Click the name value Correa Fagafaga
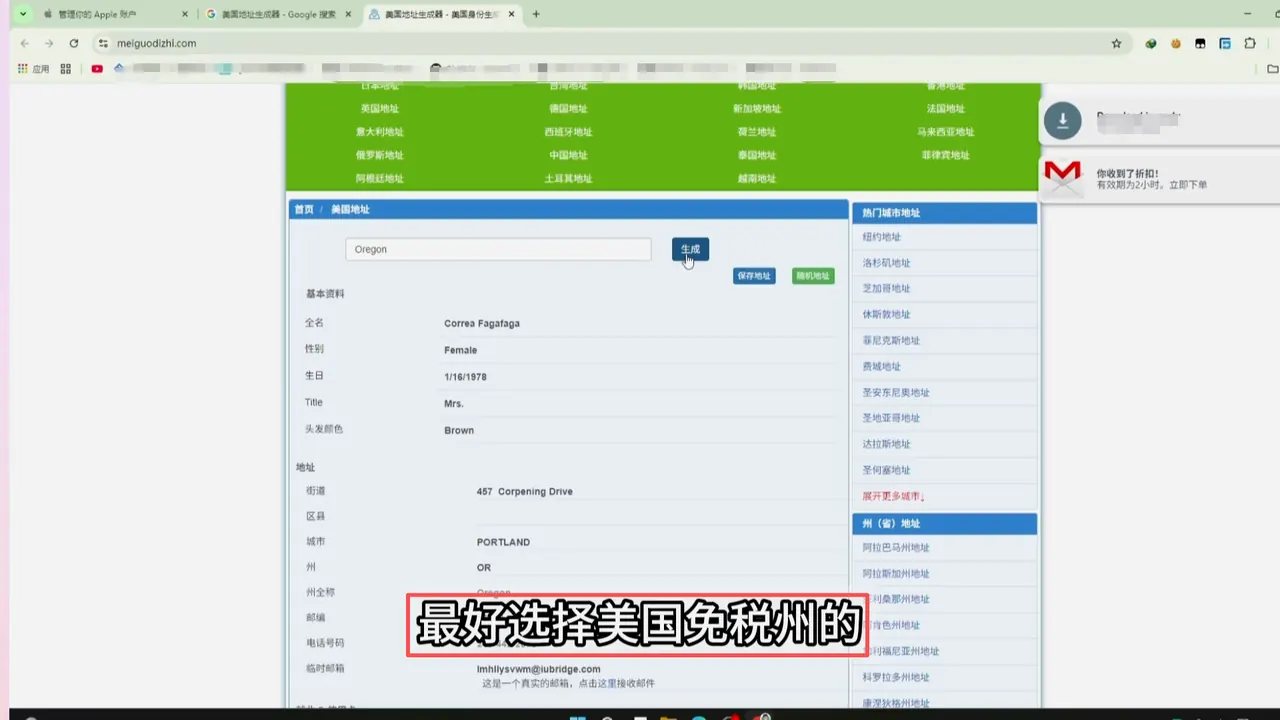Viewport: 1280px width, 720px height. (x=482, y=324)
